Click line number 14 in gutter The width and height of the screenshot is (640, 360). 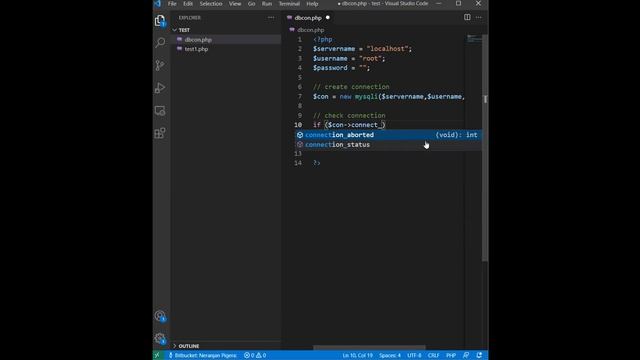tap(298, 163)
